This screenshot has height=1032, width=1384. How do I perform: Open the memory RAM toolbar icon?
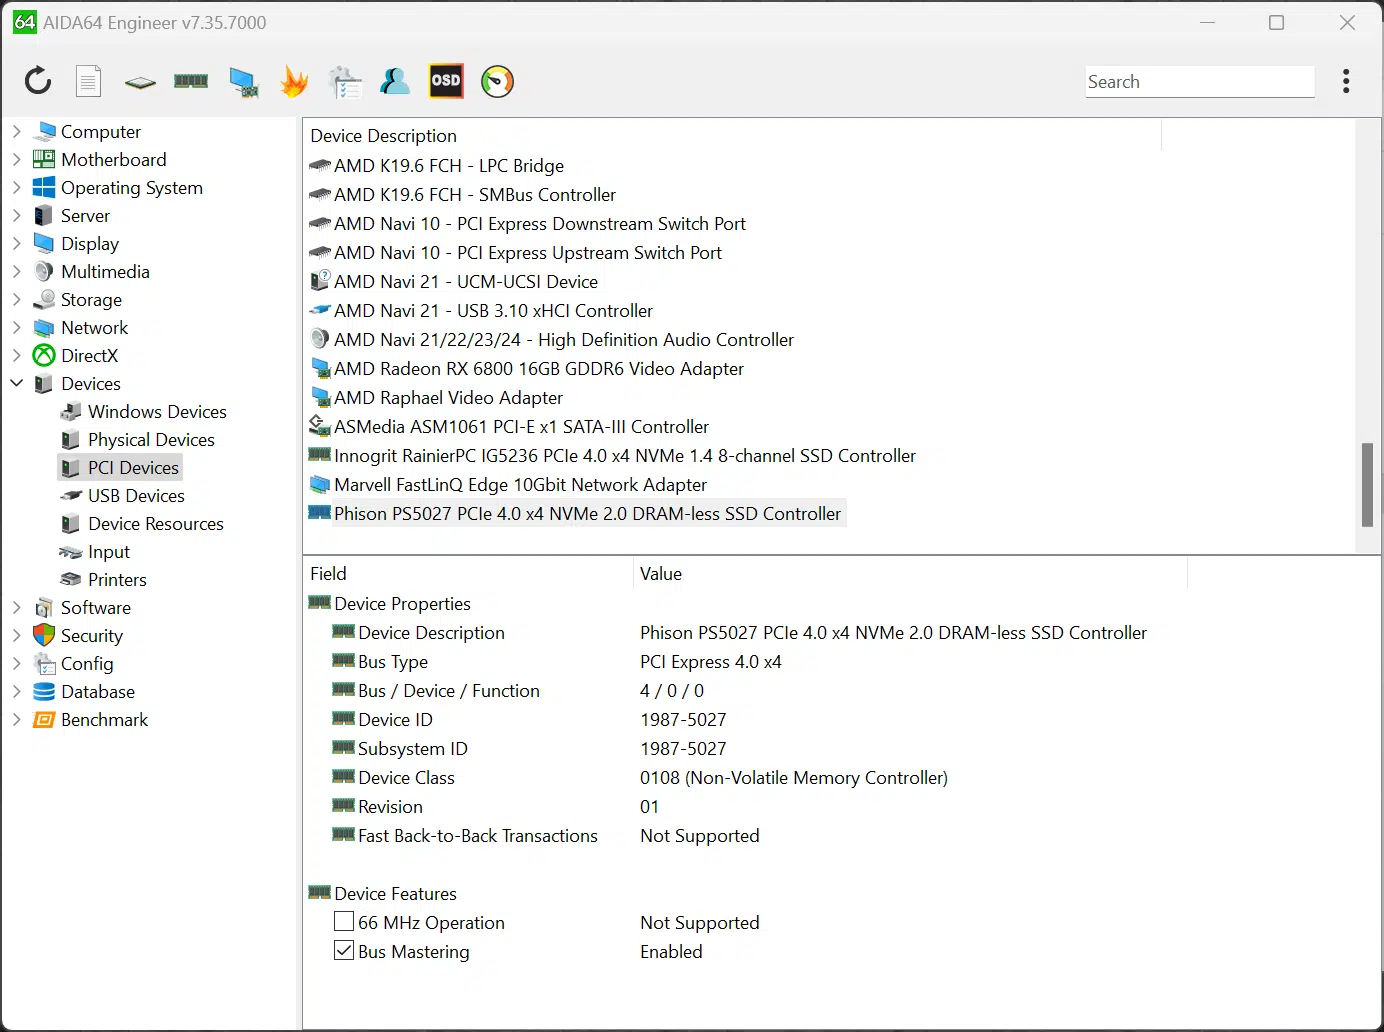[x=191, y=81]
